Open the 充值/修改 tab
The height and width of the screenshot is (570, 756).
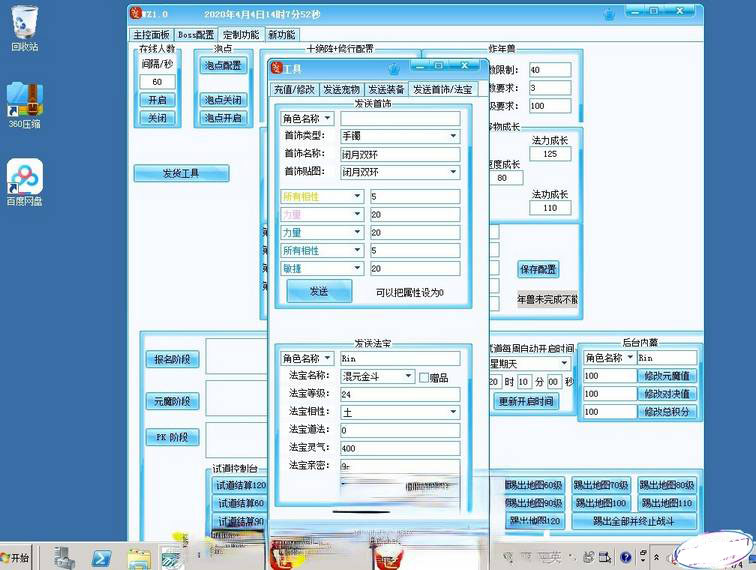(x=295, y=89)
